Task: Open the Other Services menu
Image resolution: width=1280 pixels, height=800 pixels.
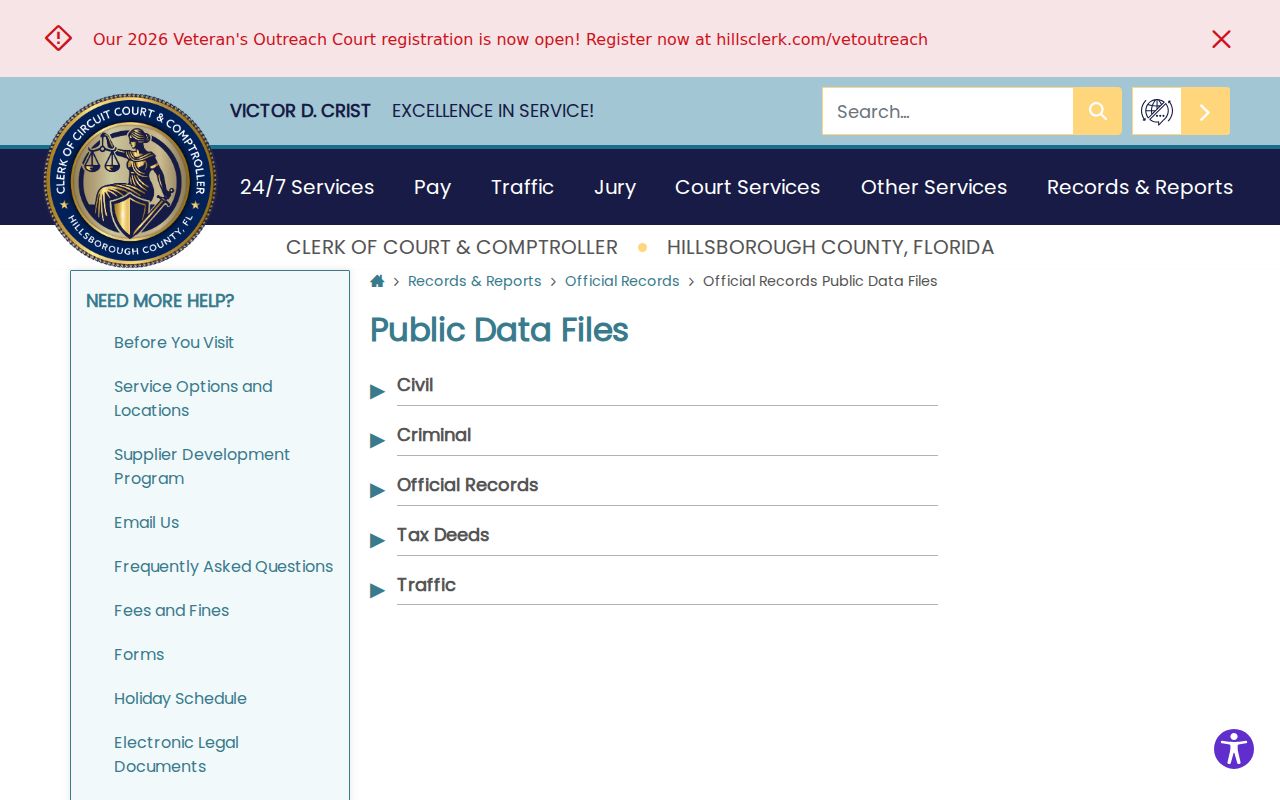Action: pyautogui.click(x=934, y=187)
